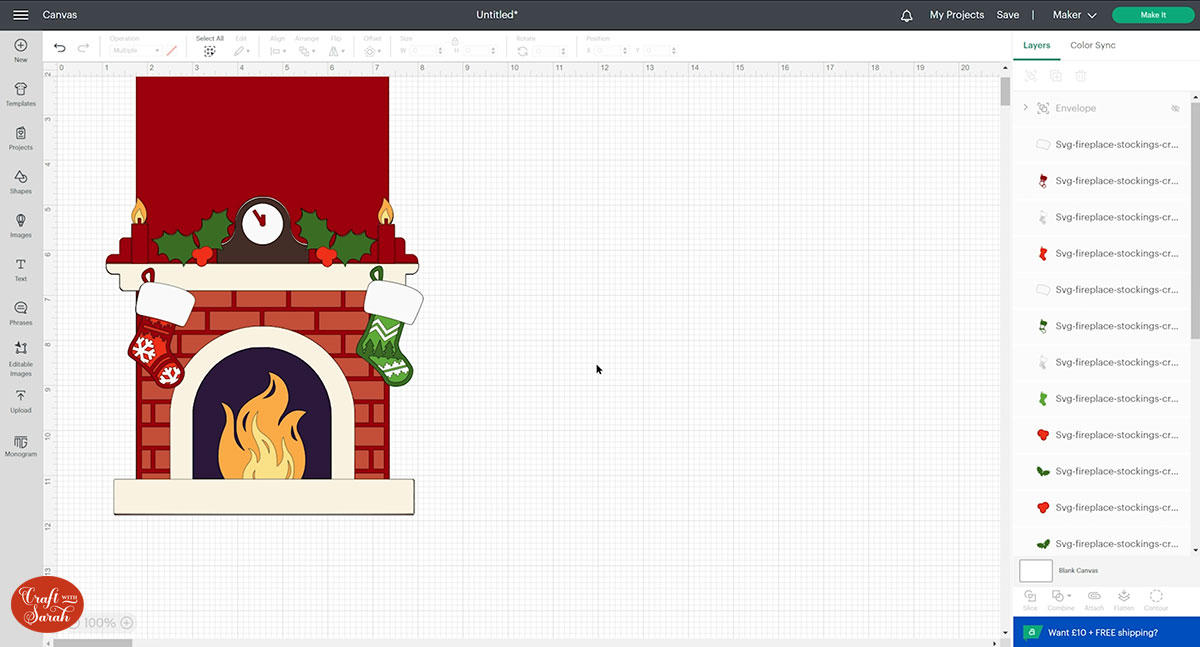Open the Monogram tool

click(x=20, y=445)
